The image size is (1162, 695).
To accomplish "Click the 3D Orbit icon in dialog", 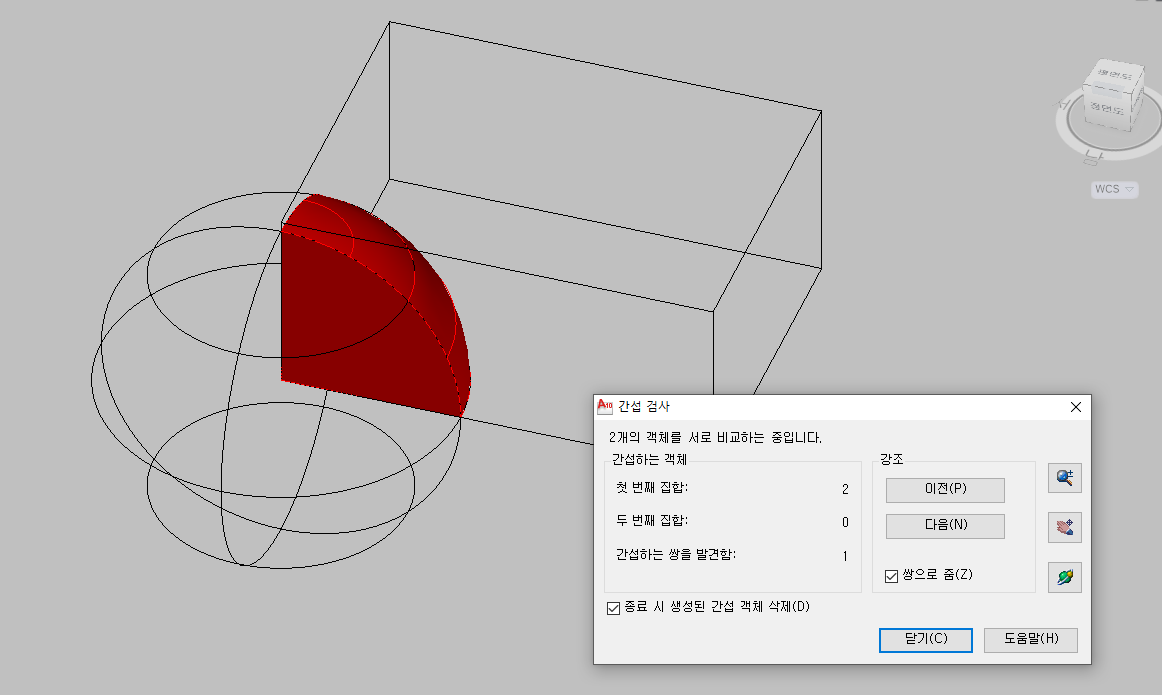I will coord(1065,577).
